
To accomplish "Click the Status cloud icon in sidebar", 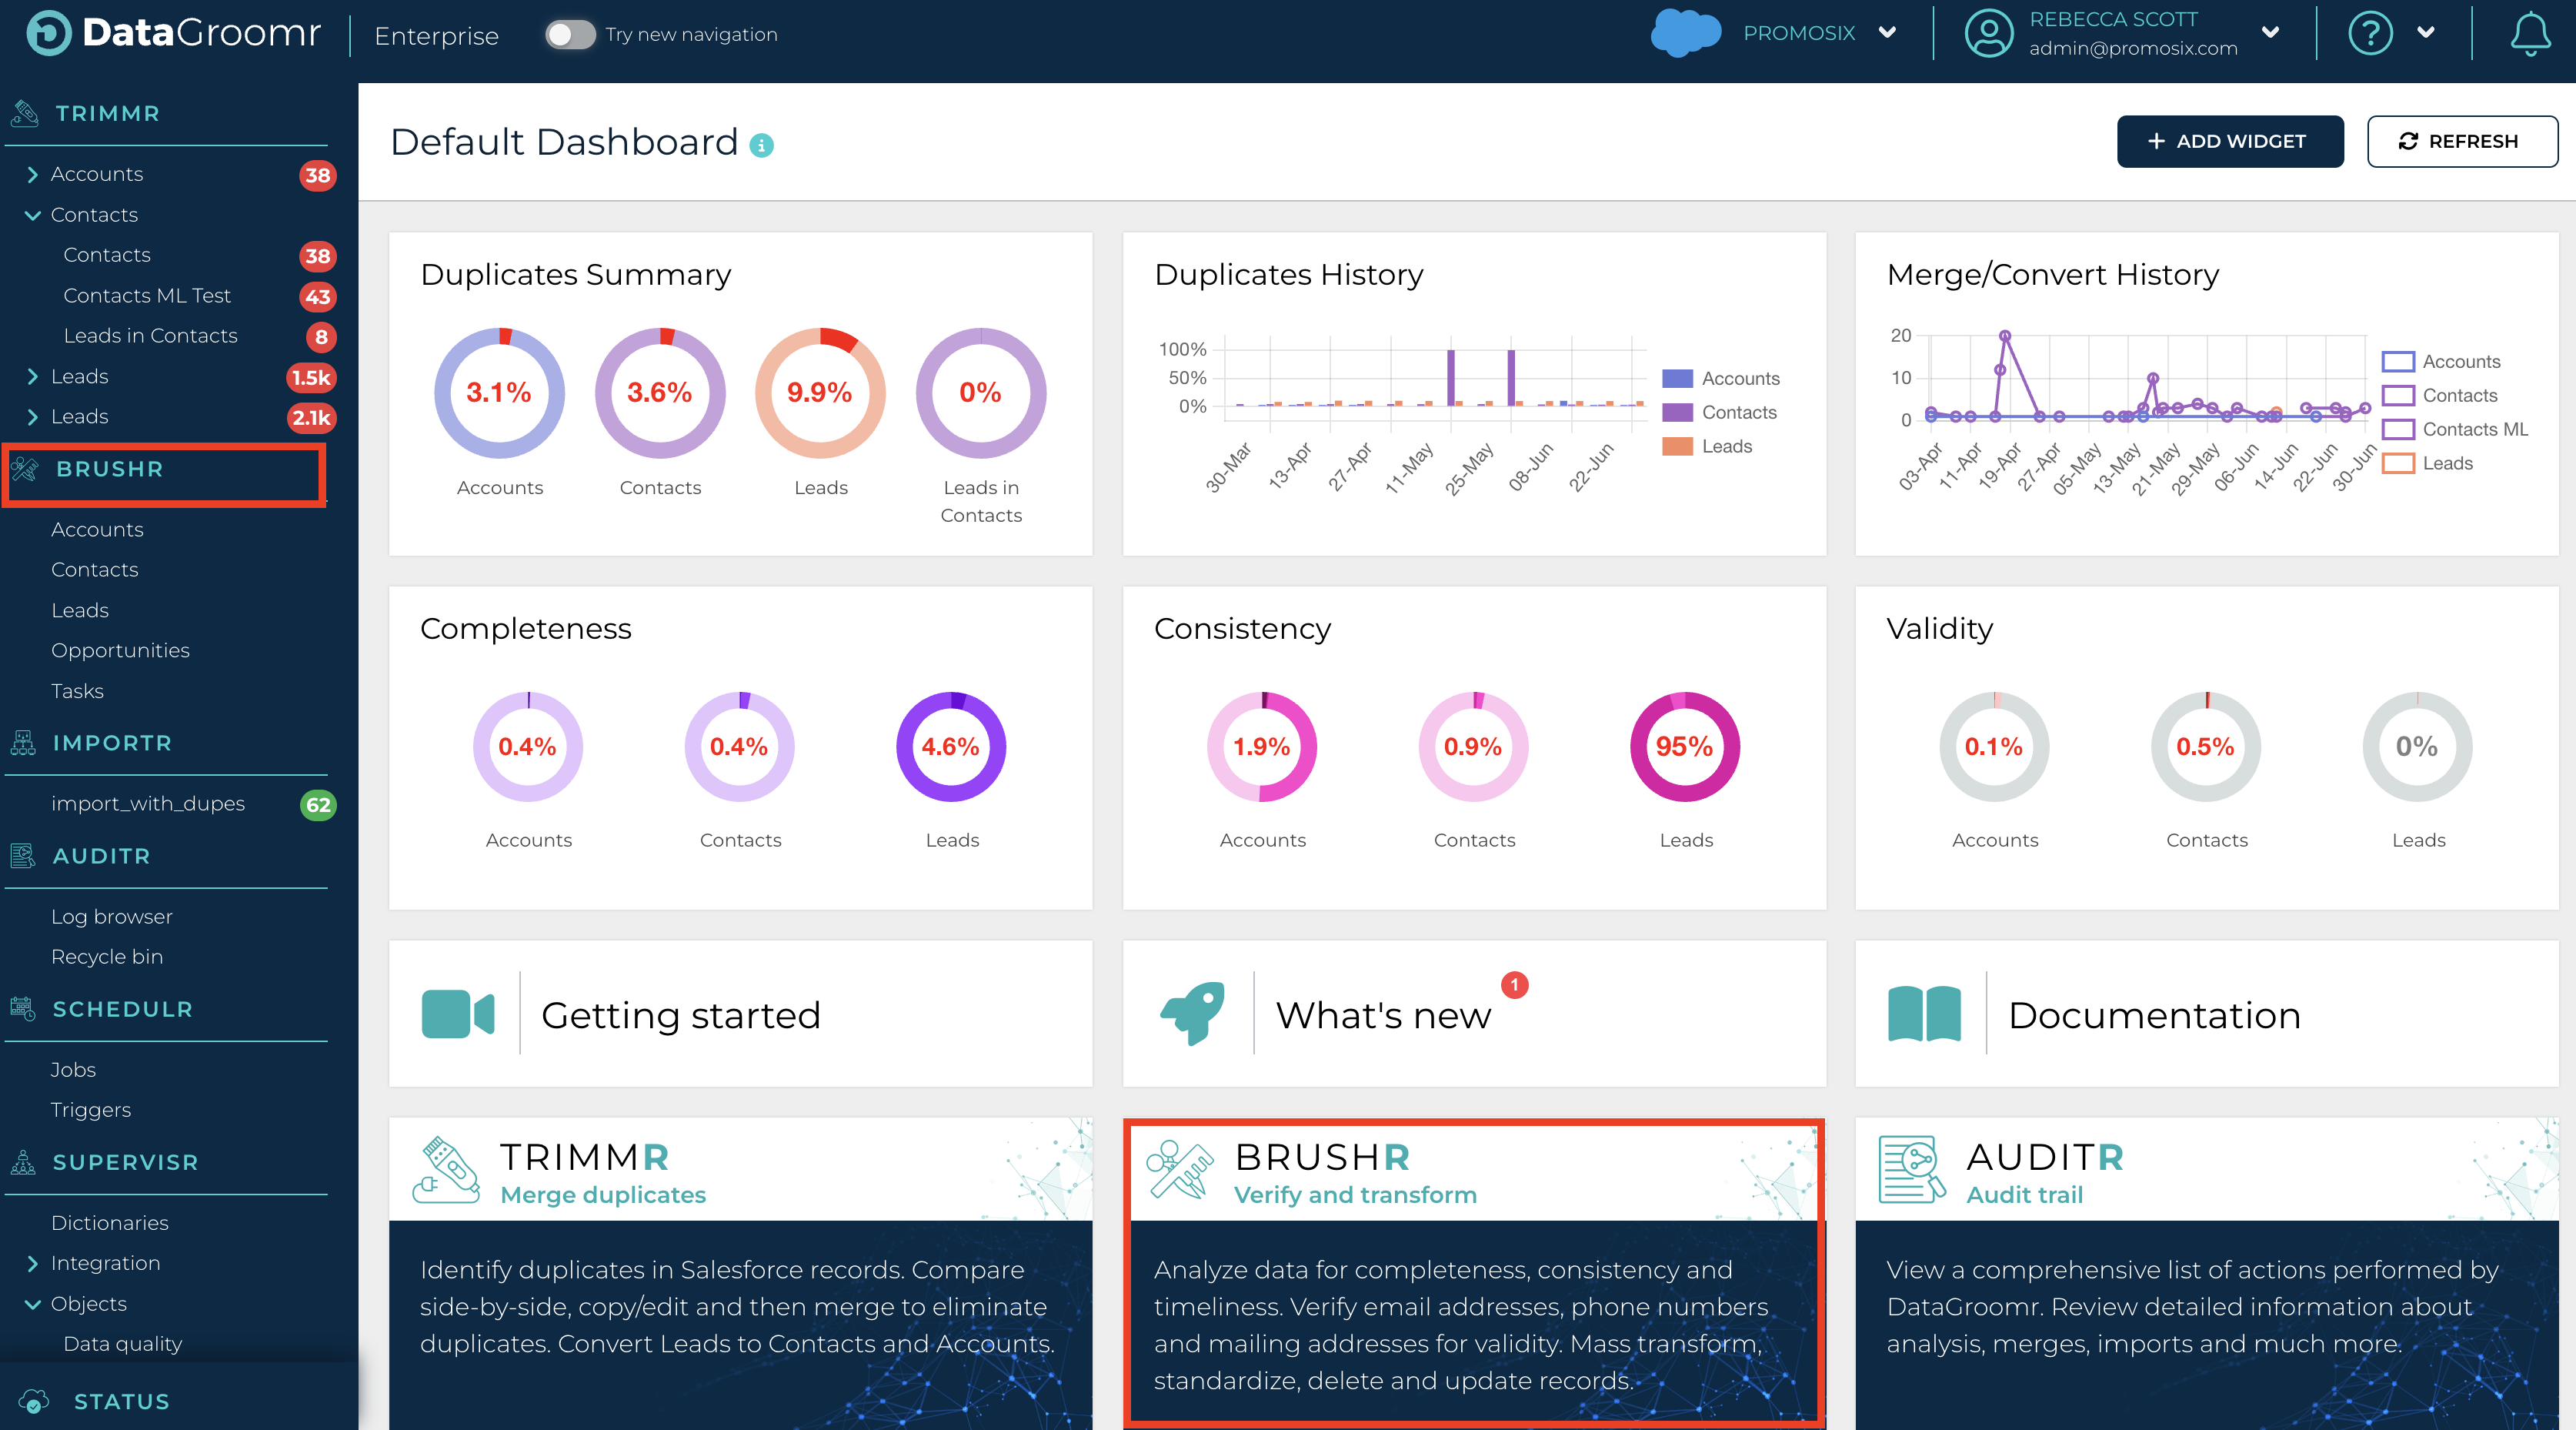I will [x=34, y=1400].
